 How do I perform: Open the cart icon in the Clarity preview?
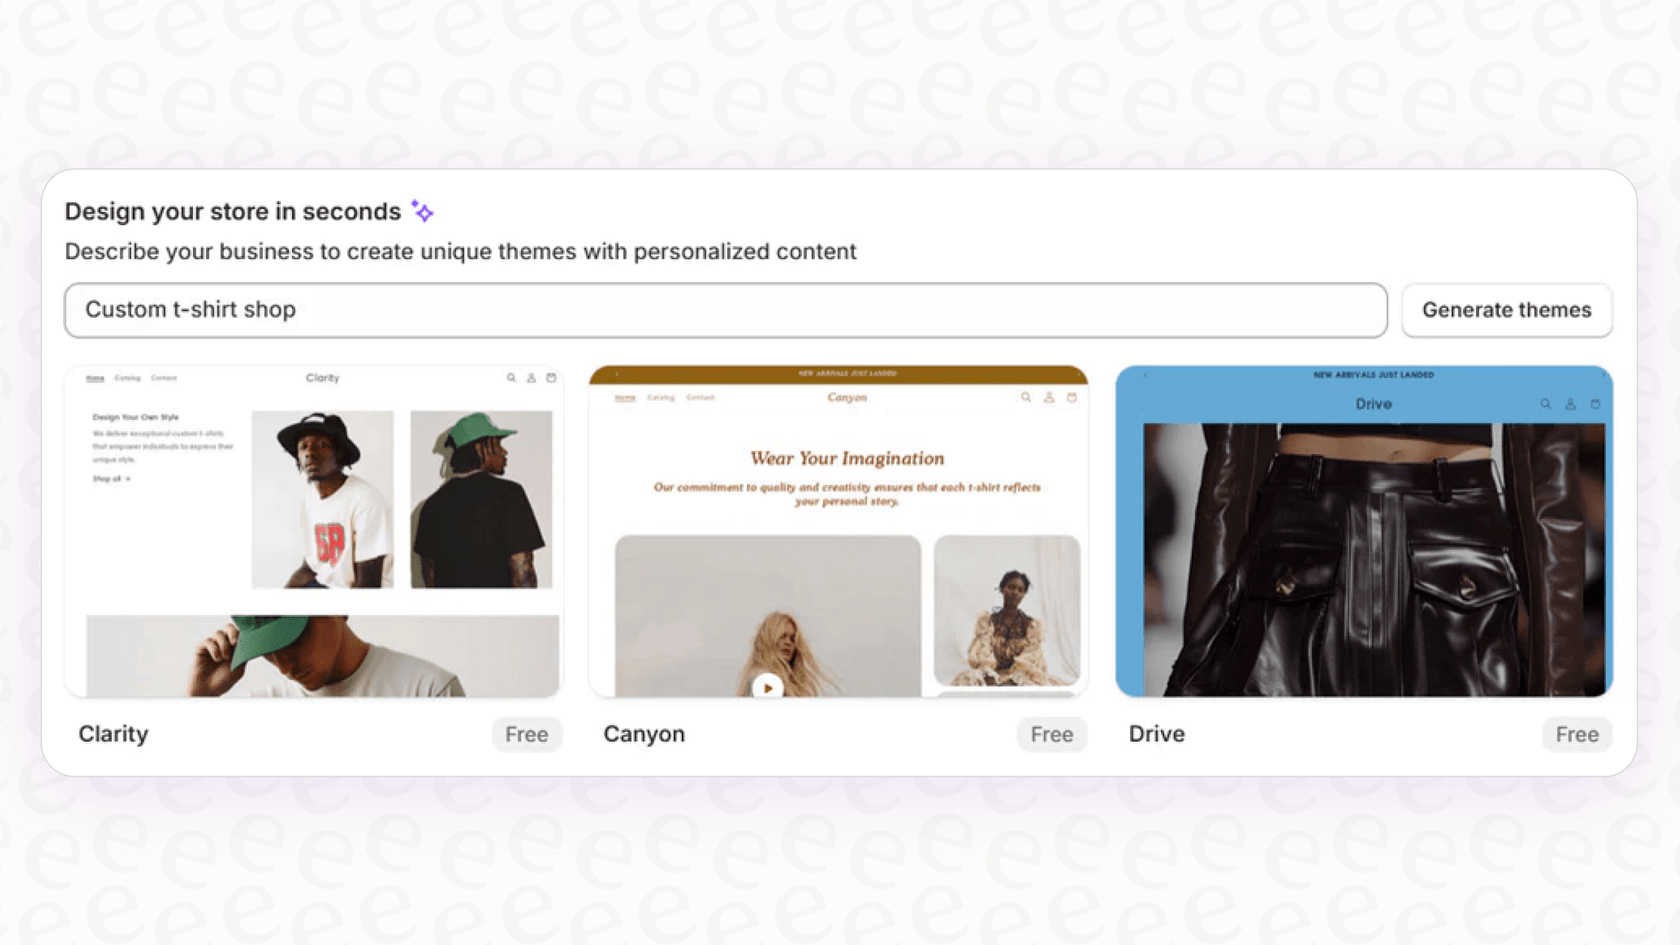(x=551, y=378)
